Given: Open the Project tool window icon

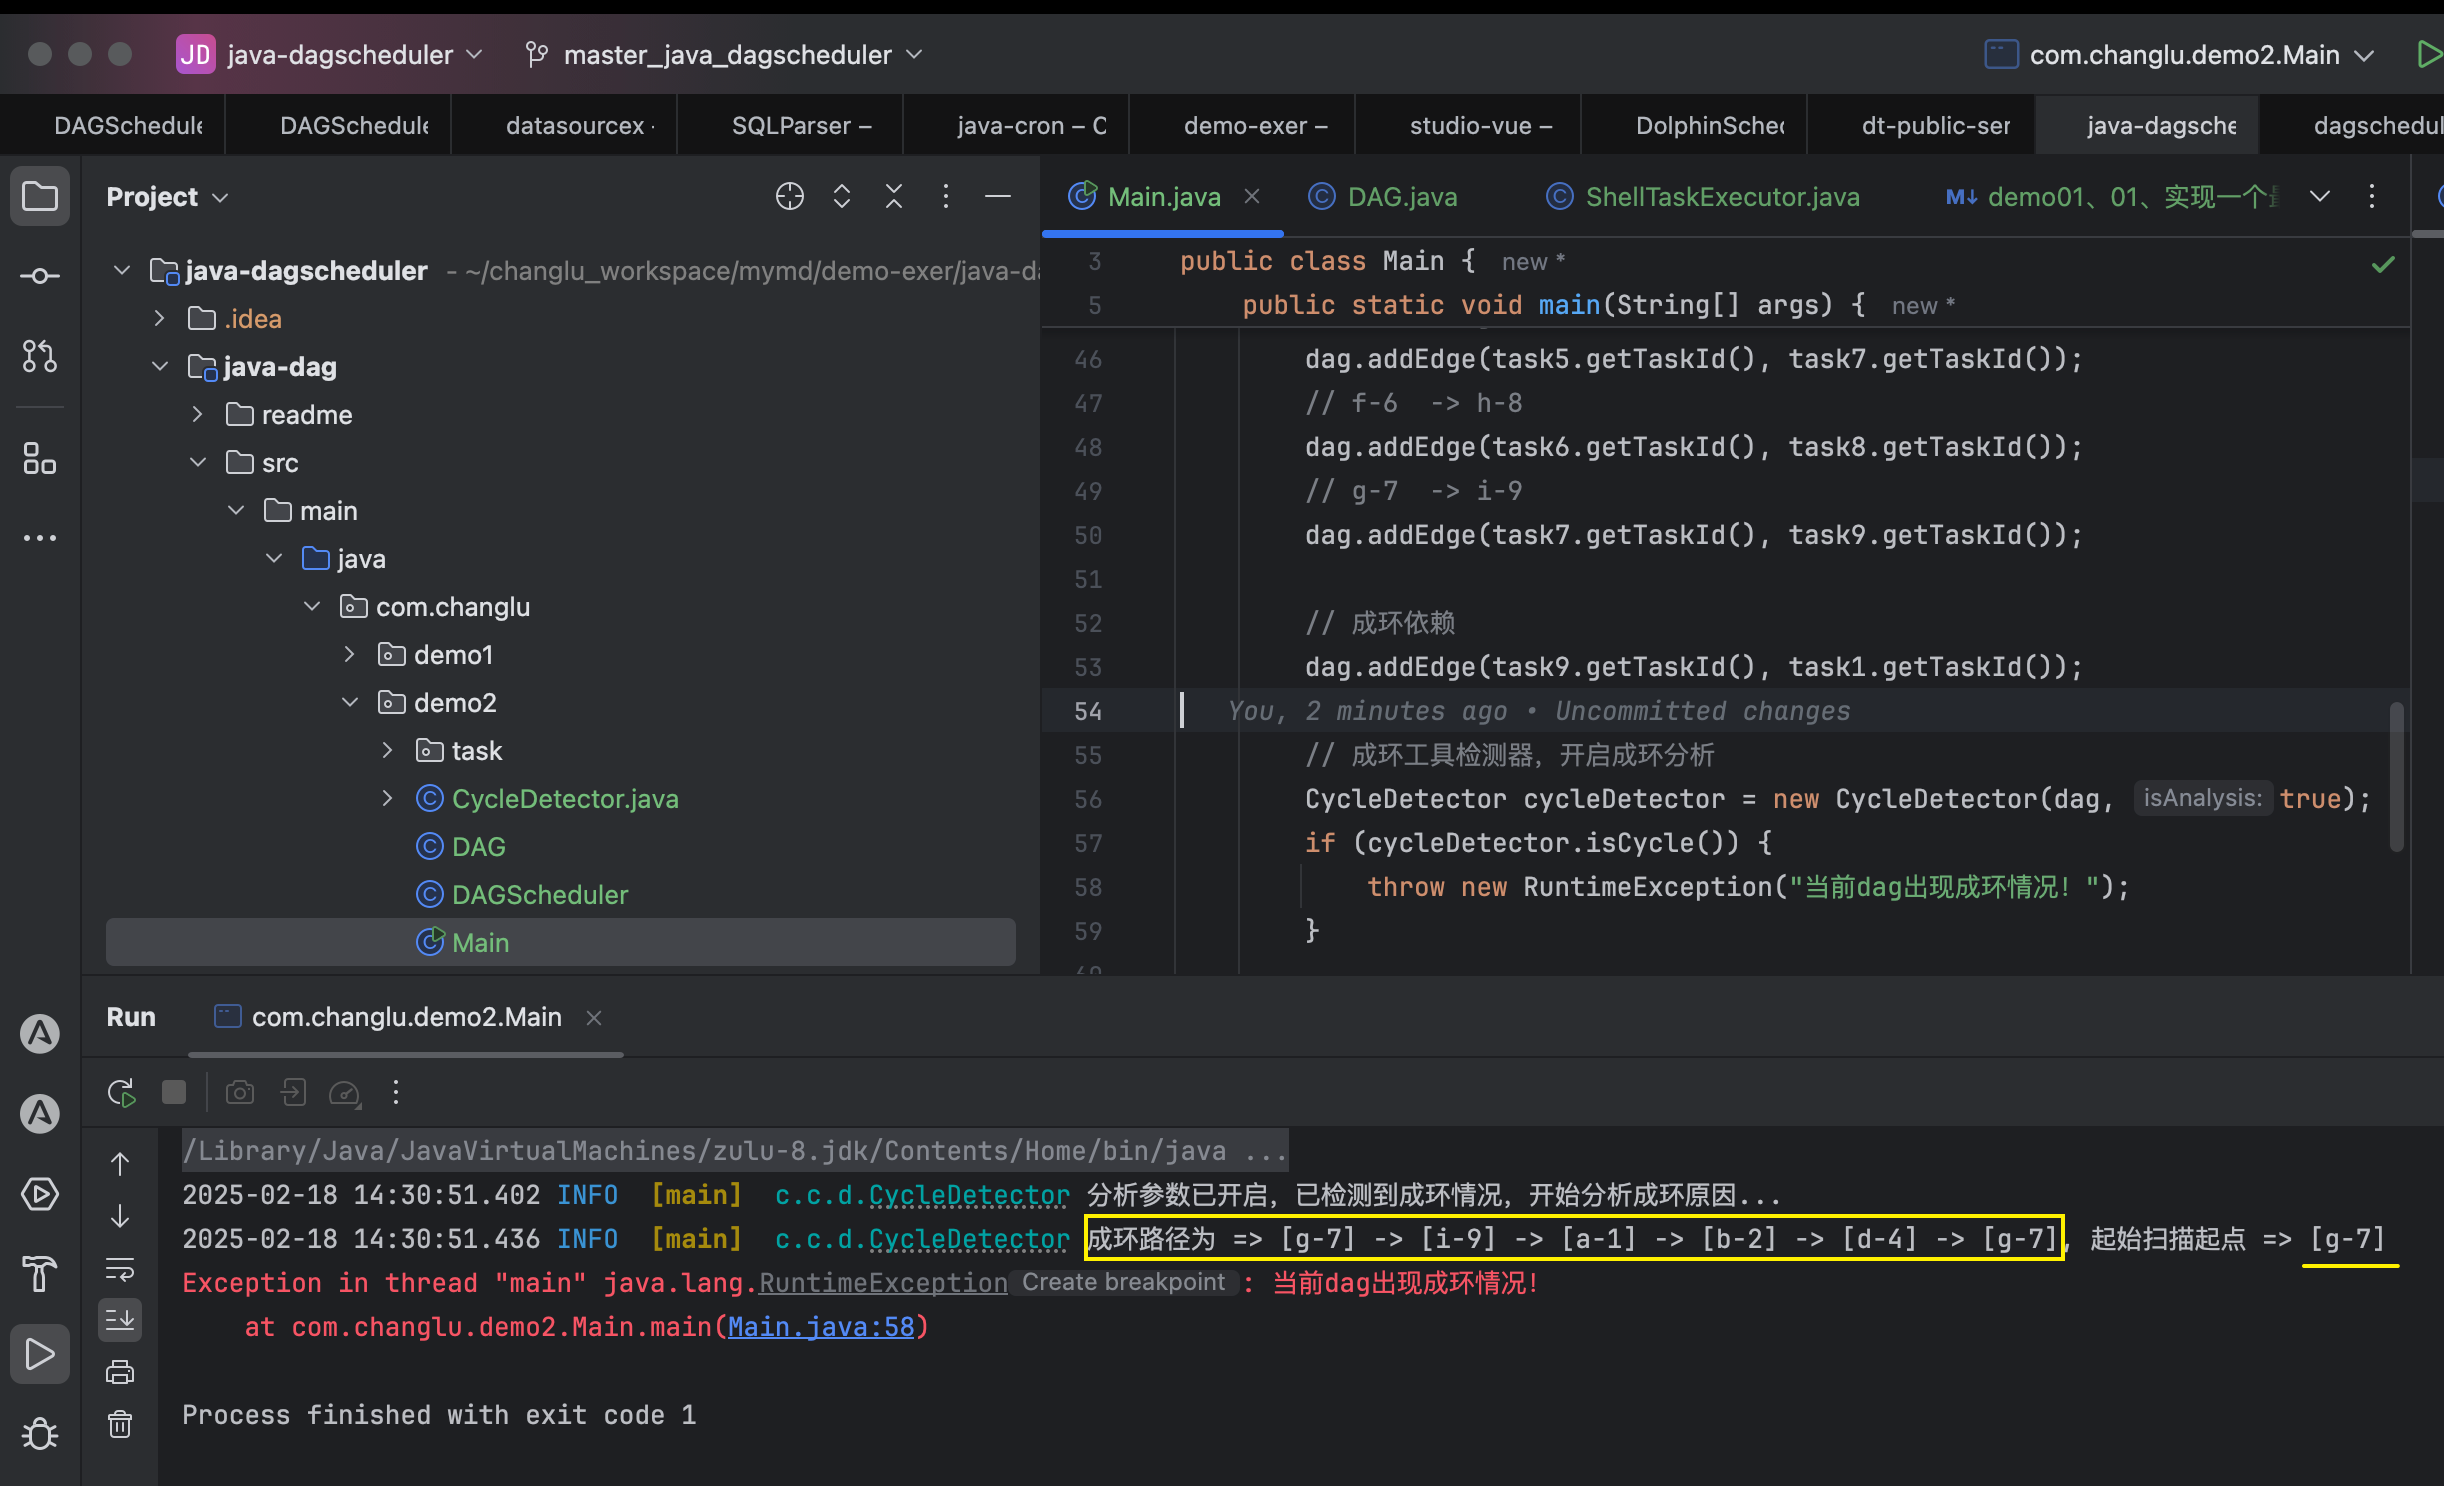Looking at the screenshot, I should (40, 196).
